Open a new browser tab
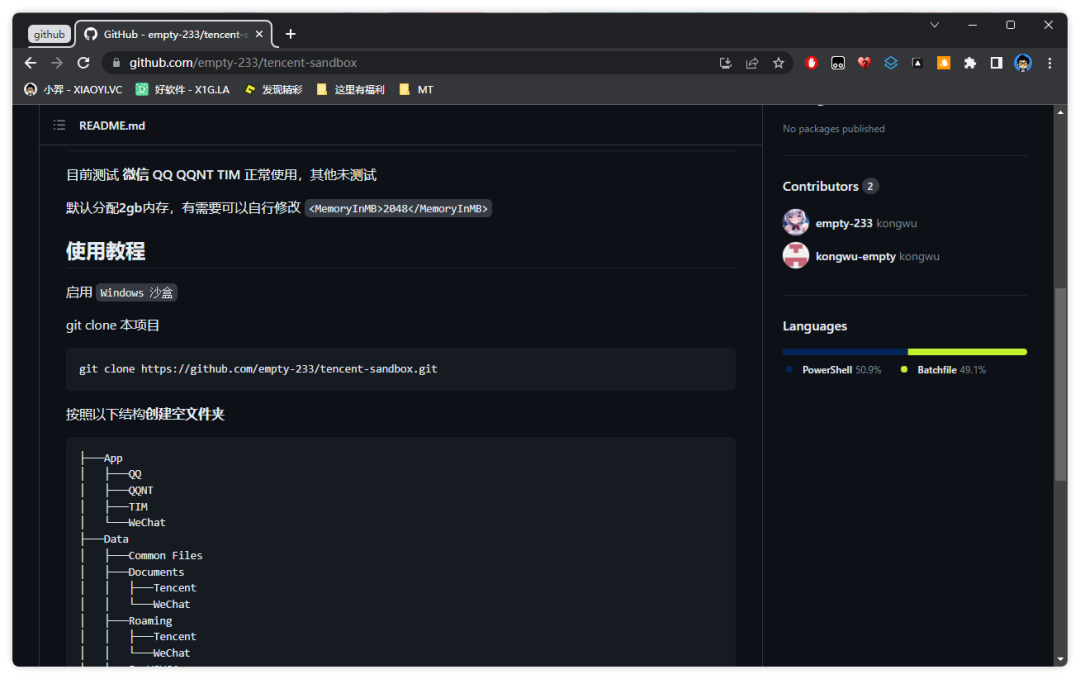 coord(291,34)
